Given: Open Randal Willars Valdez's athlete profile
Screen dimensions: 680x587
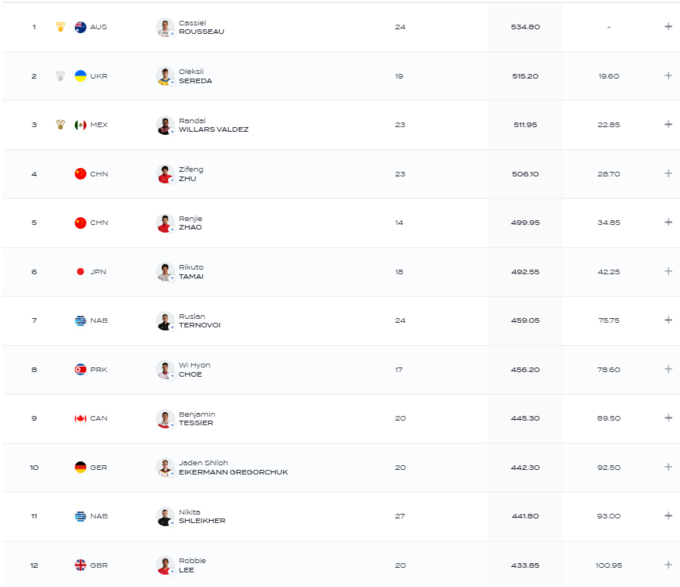Looking at the screenshot, I should pos(213,125).
